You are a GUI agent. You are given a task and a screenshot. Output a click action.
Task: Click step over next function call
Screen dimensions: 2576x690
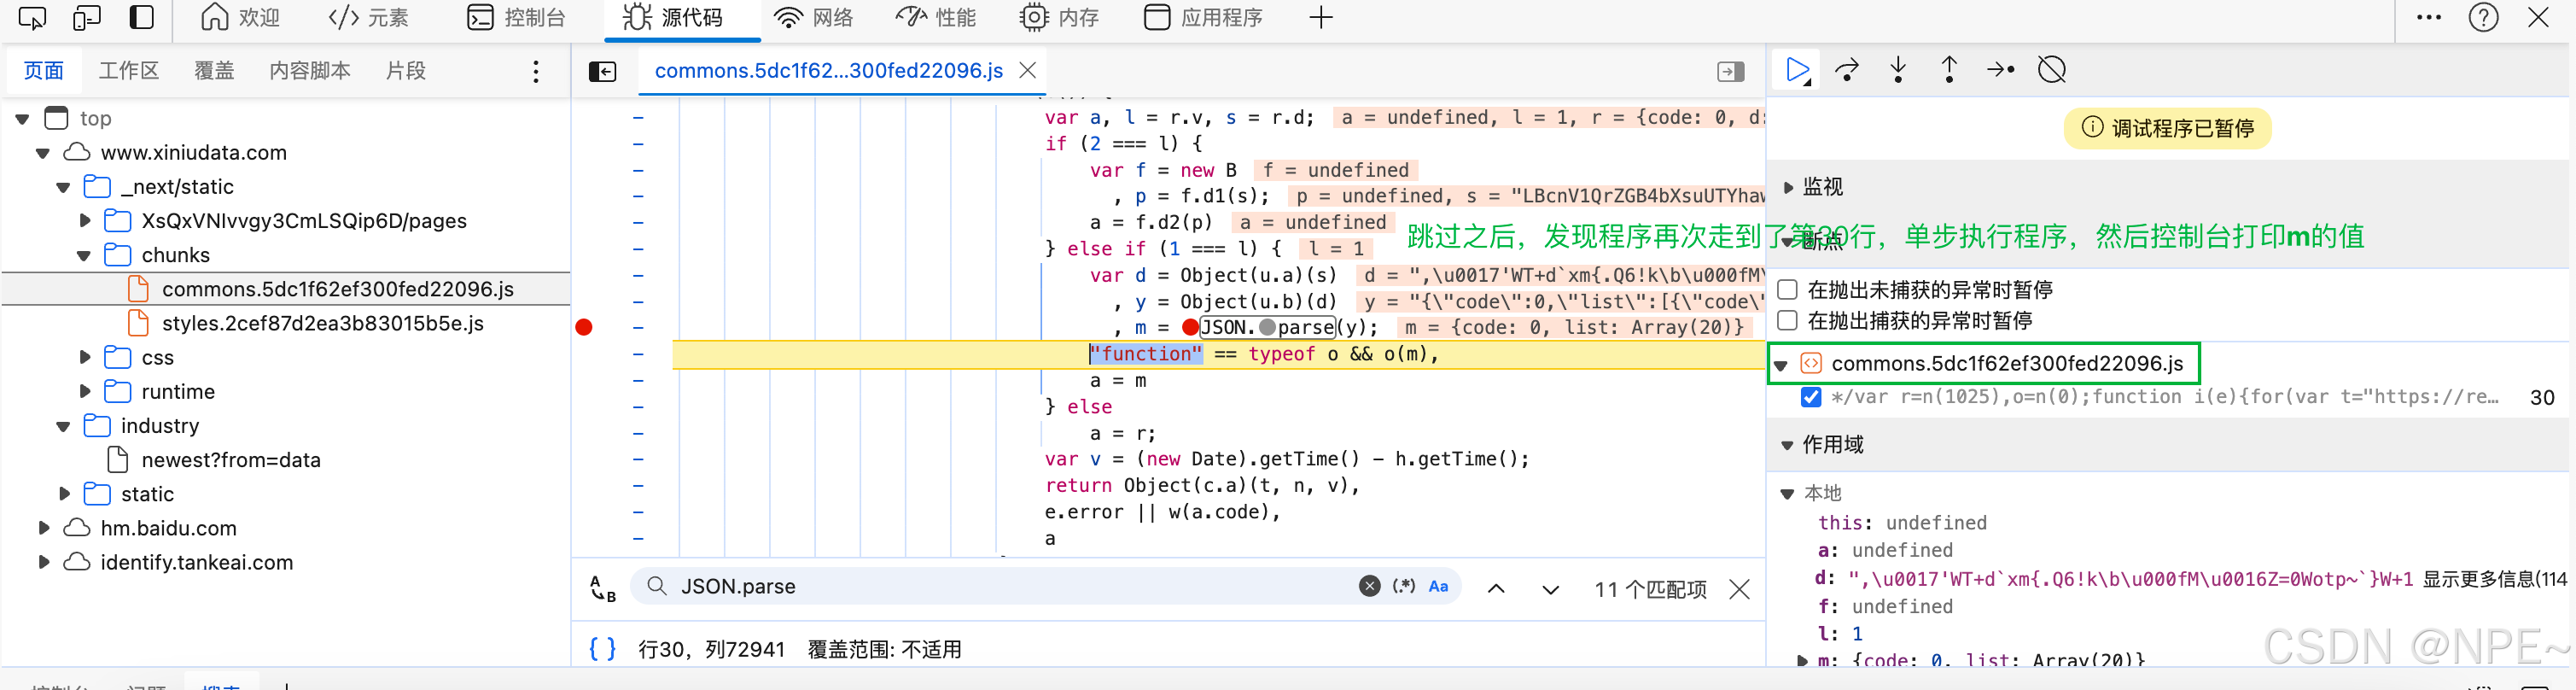(1847, 70)
